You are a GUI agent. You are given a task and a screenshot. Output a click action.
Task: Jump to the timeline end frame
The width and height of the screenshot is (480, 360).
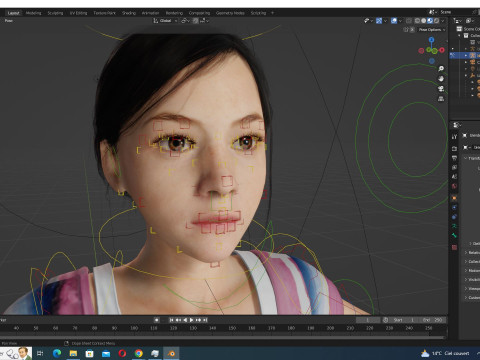[x=205, y=320]
